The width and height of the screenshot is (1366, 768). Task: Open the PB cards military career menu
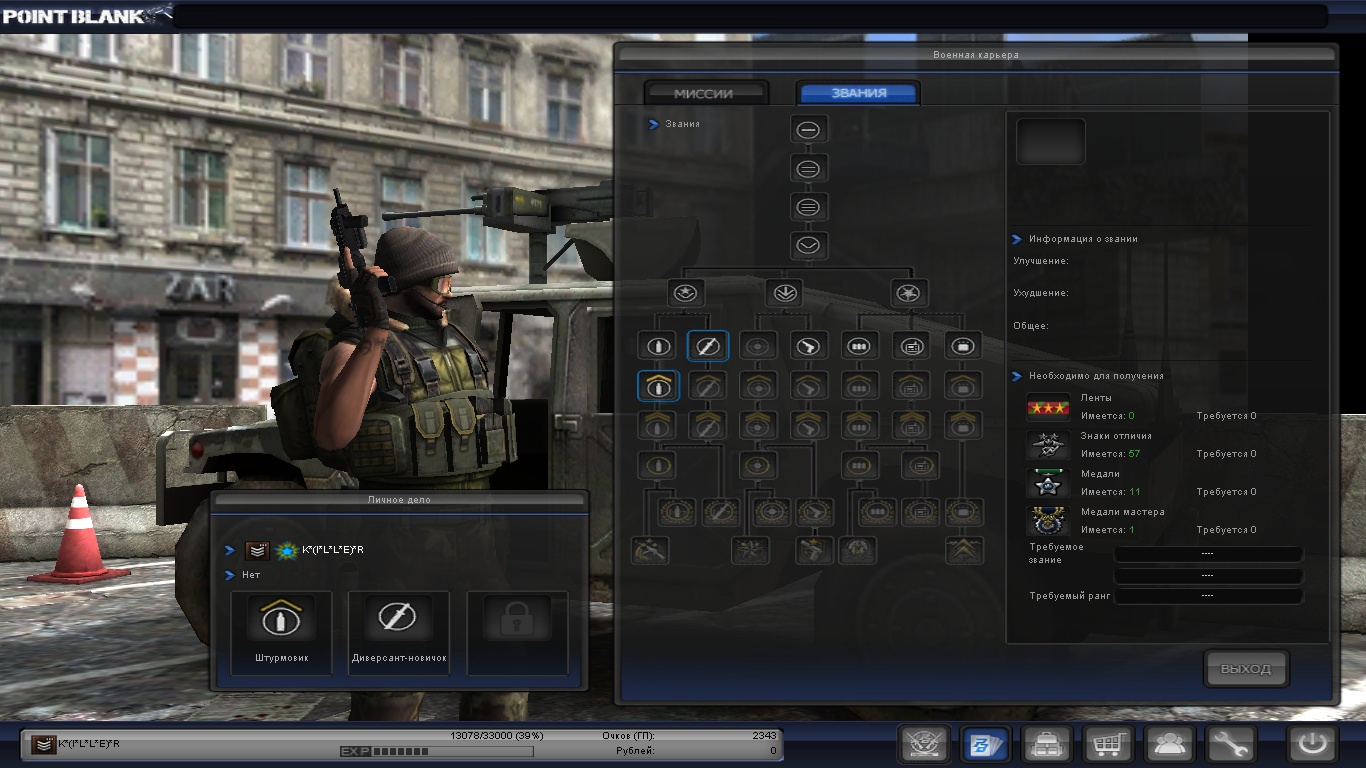(985, 744)
